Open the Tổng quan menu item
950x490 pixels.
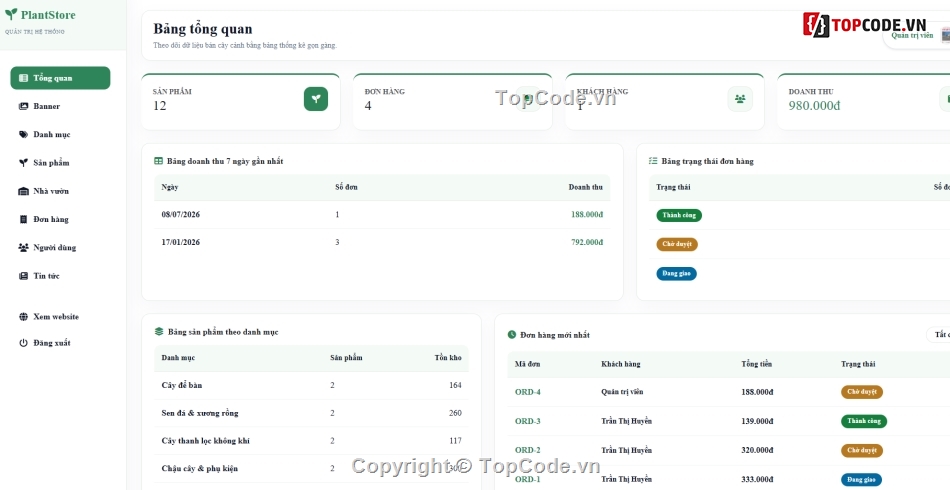pyautogui.click(x=60, y=78)
